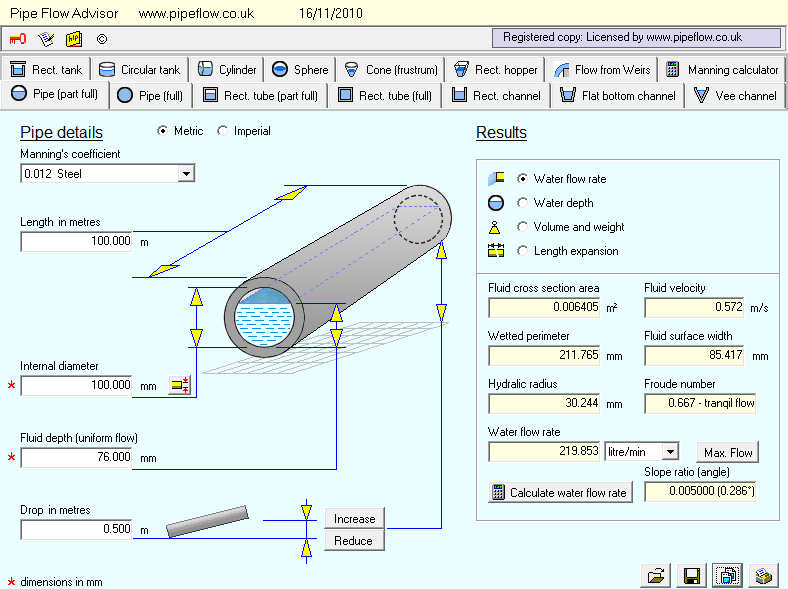Select the Length expansion radio option
Screen dimensions: 788x589
(522, 251)
